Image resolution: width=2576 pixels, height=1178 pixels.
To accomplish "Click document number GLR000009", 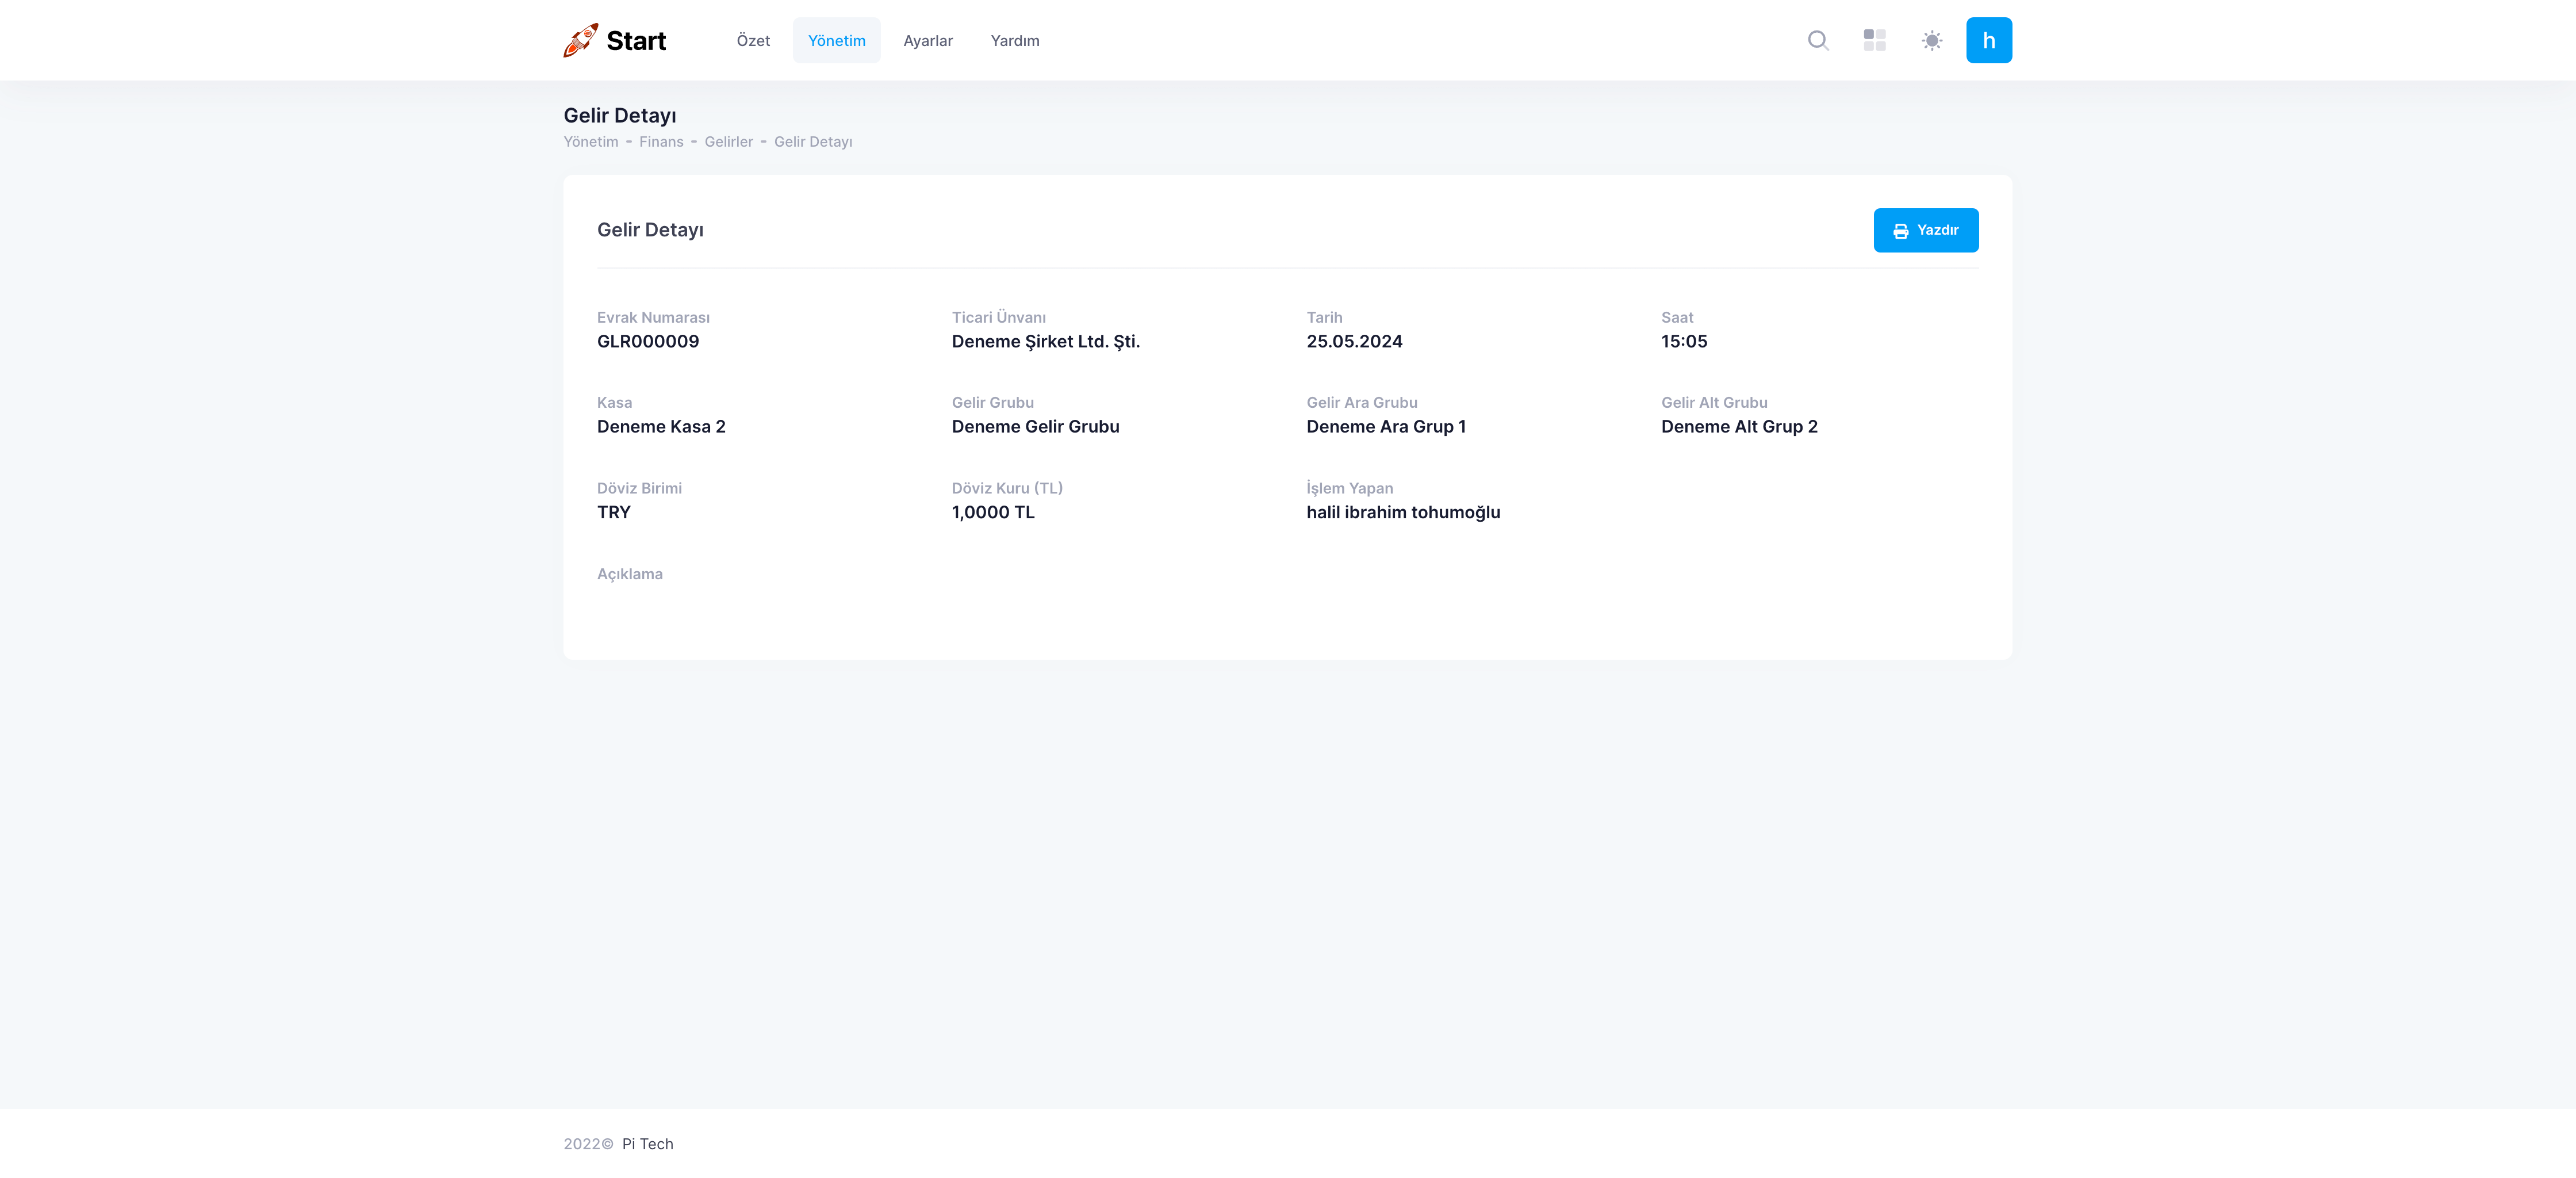I will (x=648, y=342).
